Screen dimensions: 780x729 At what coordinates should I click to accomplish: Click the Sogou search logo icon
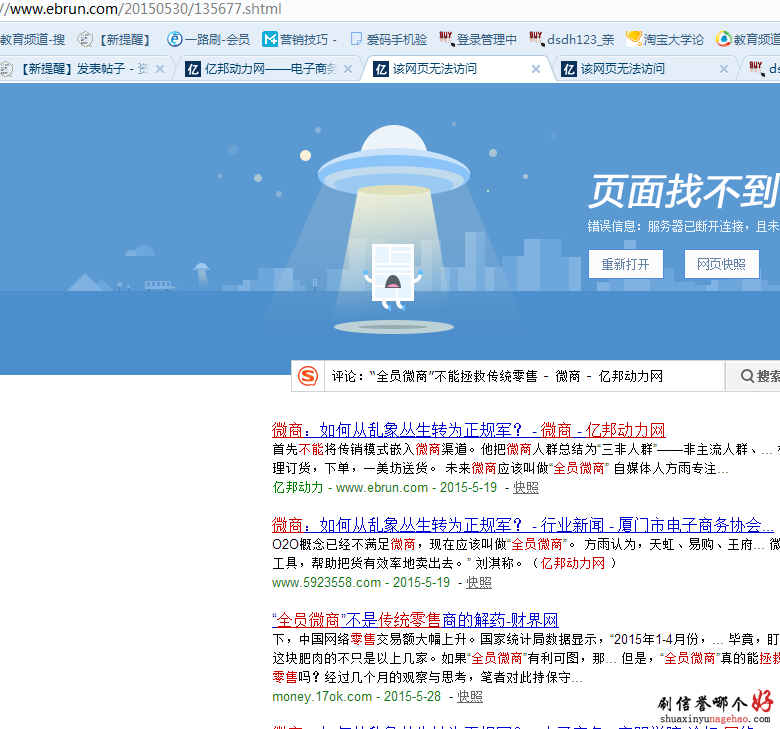[308, 376]
